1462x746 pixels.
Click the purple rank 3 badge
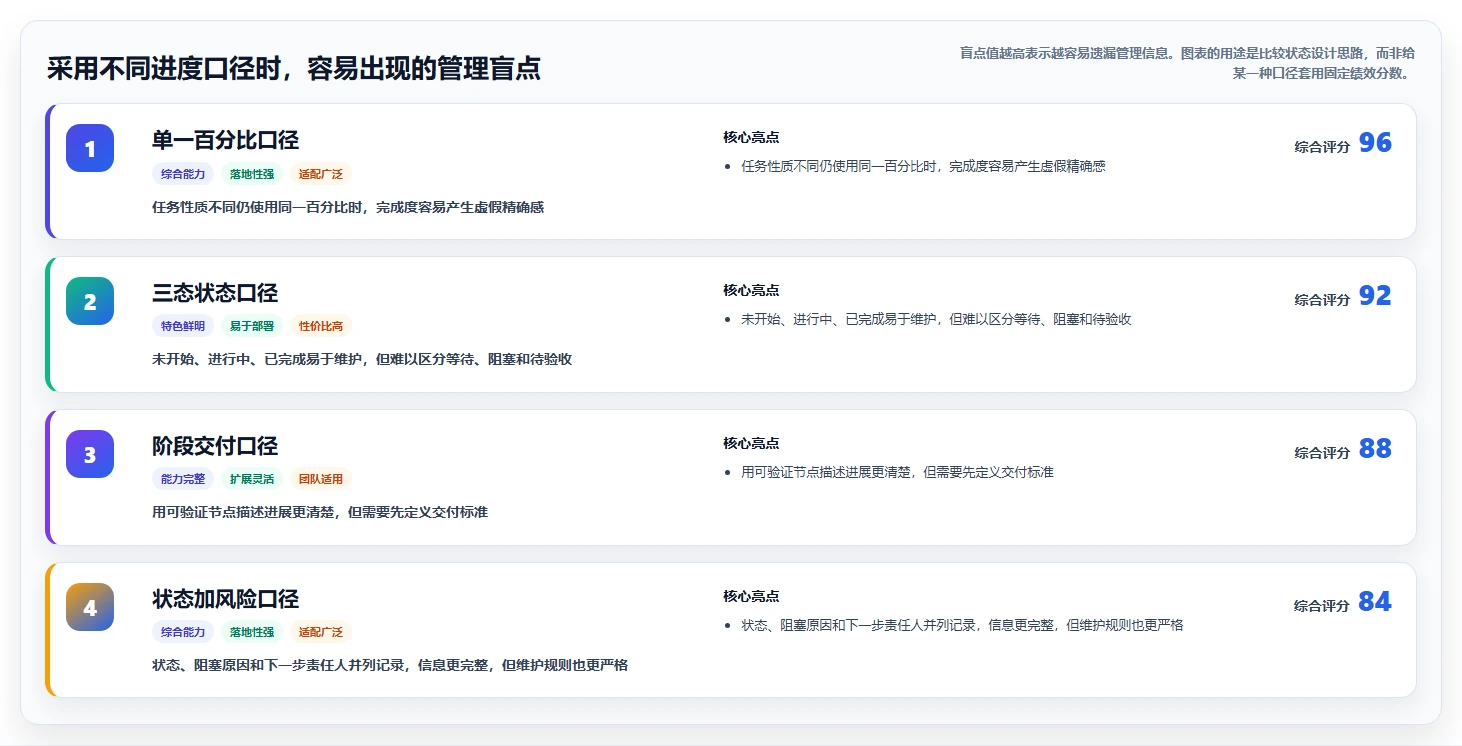coord(90,454)
